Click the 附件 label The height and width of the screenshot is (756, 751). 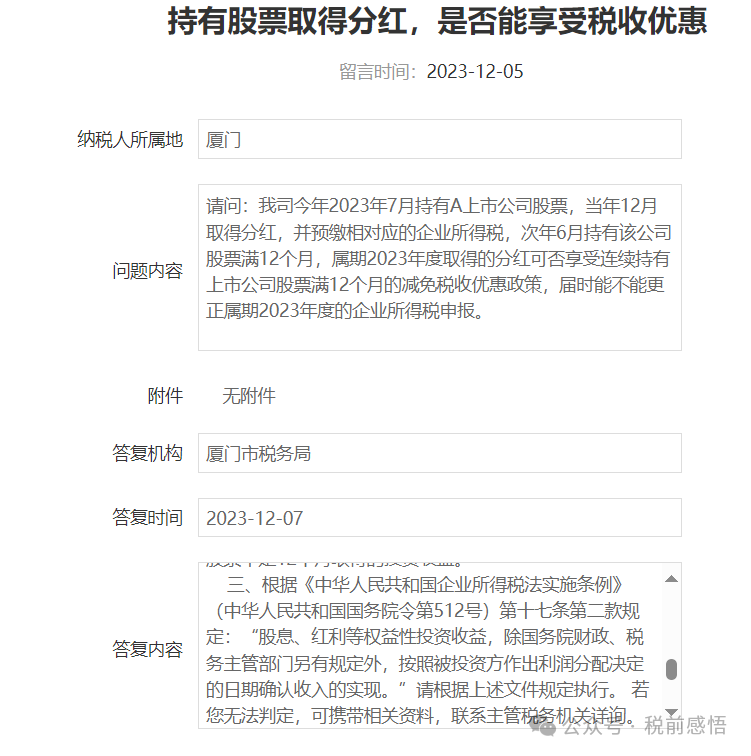click(x=165, y=396)
